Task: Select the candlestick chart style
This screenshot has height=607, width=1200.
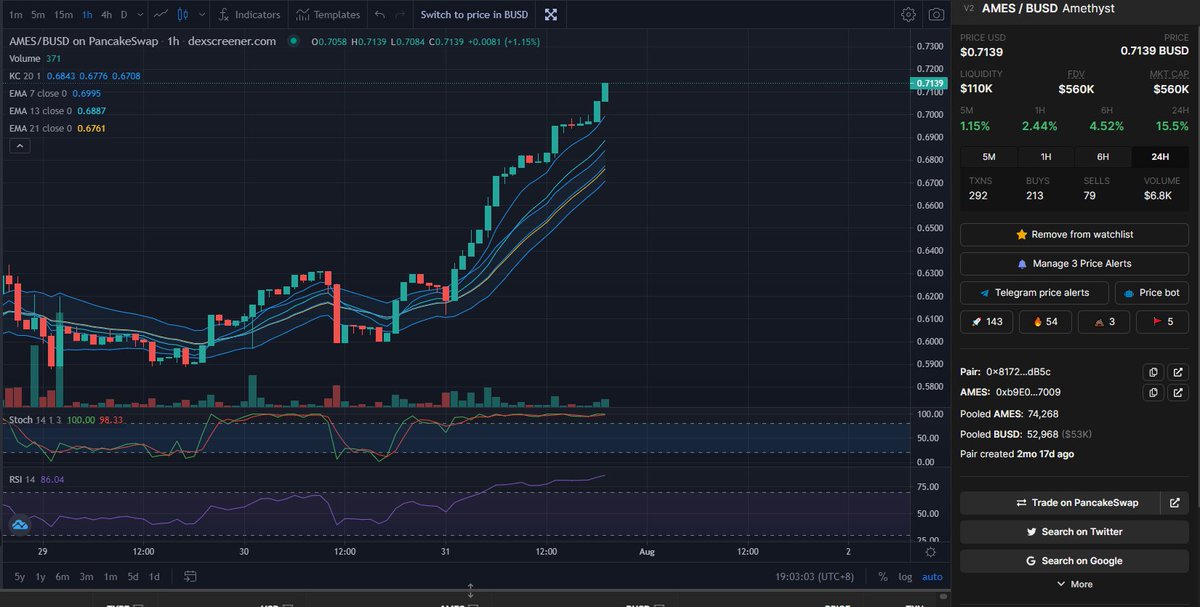Action: pos(182,15)
